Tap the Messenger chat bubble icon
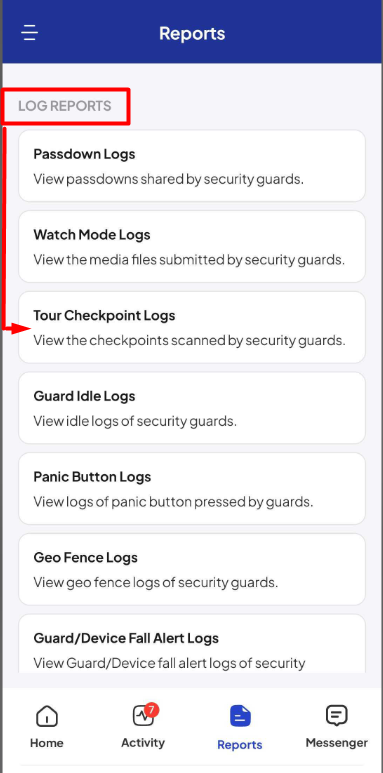Screen dimensions: 383x773 click(x=337, y=715)
